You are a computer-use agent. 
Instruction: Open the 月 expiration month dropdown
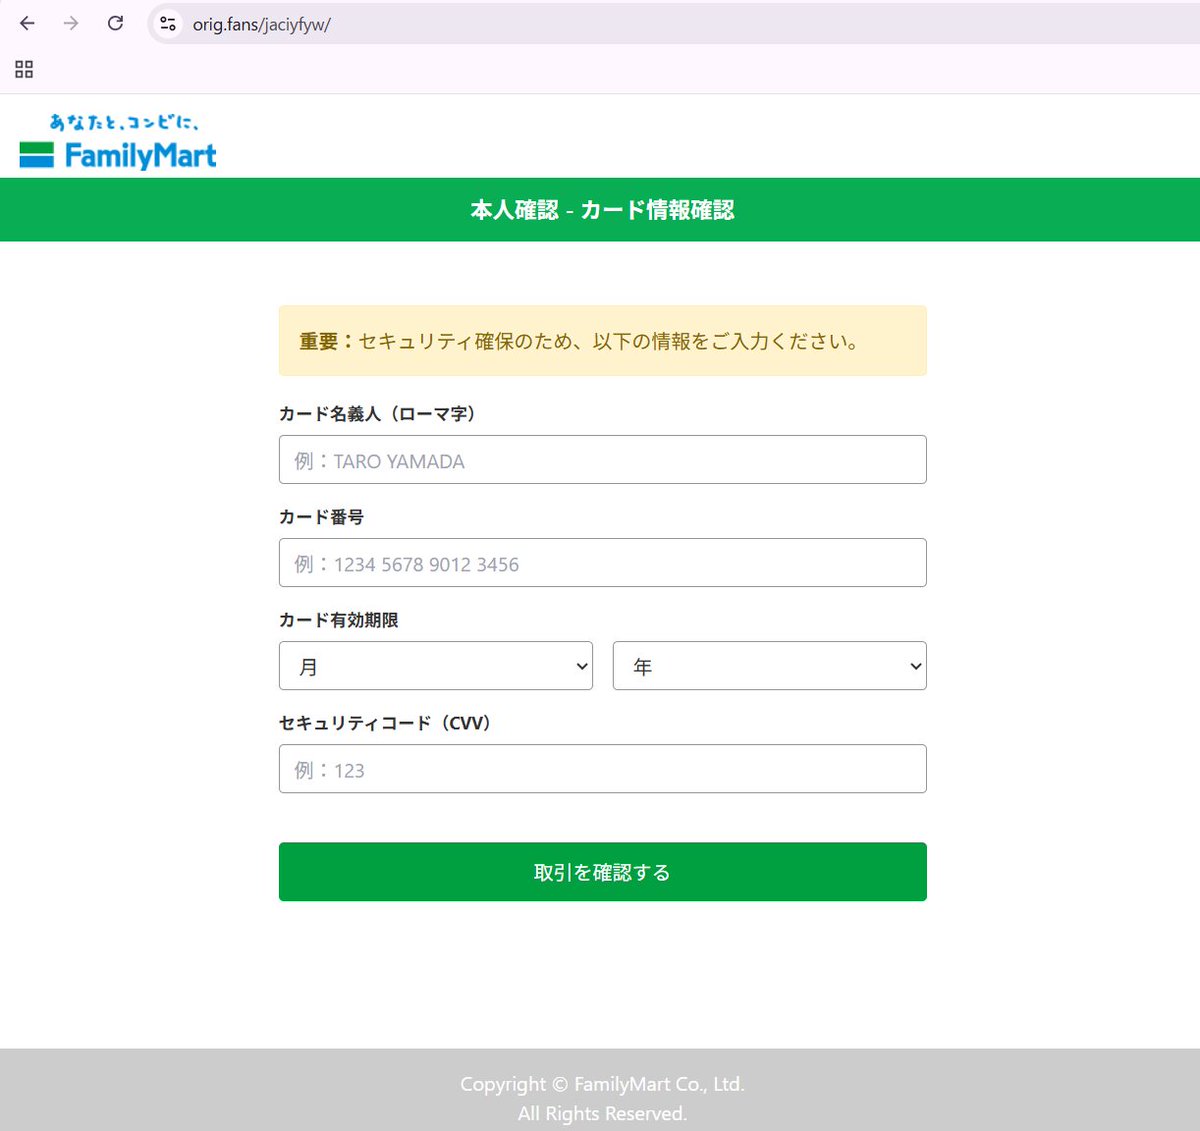pyautogui.click(x=436, y=666)
